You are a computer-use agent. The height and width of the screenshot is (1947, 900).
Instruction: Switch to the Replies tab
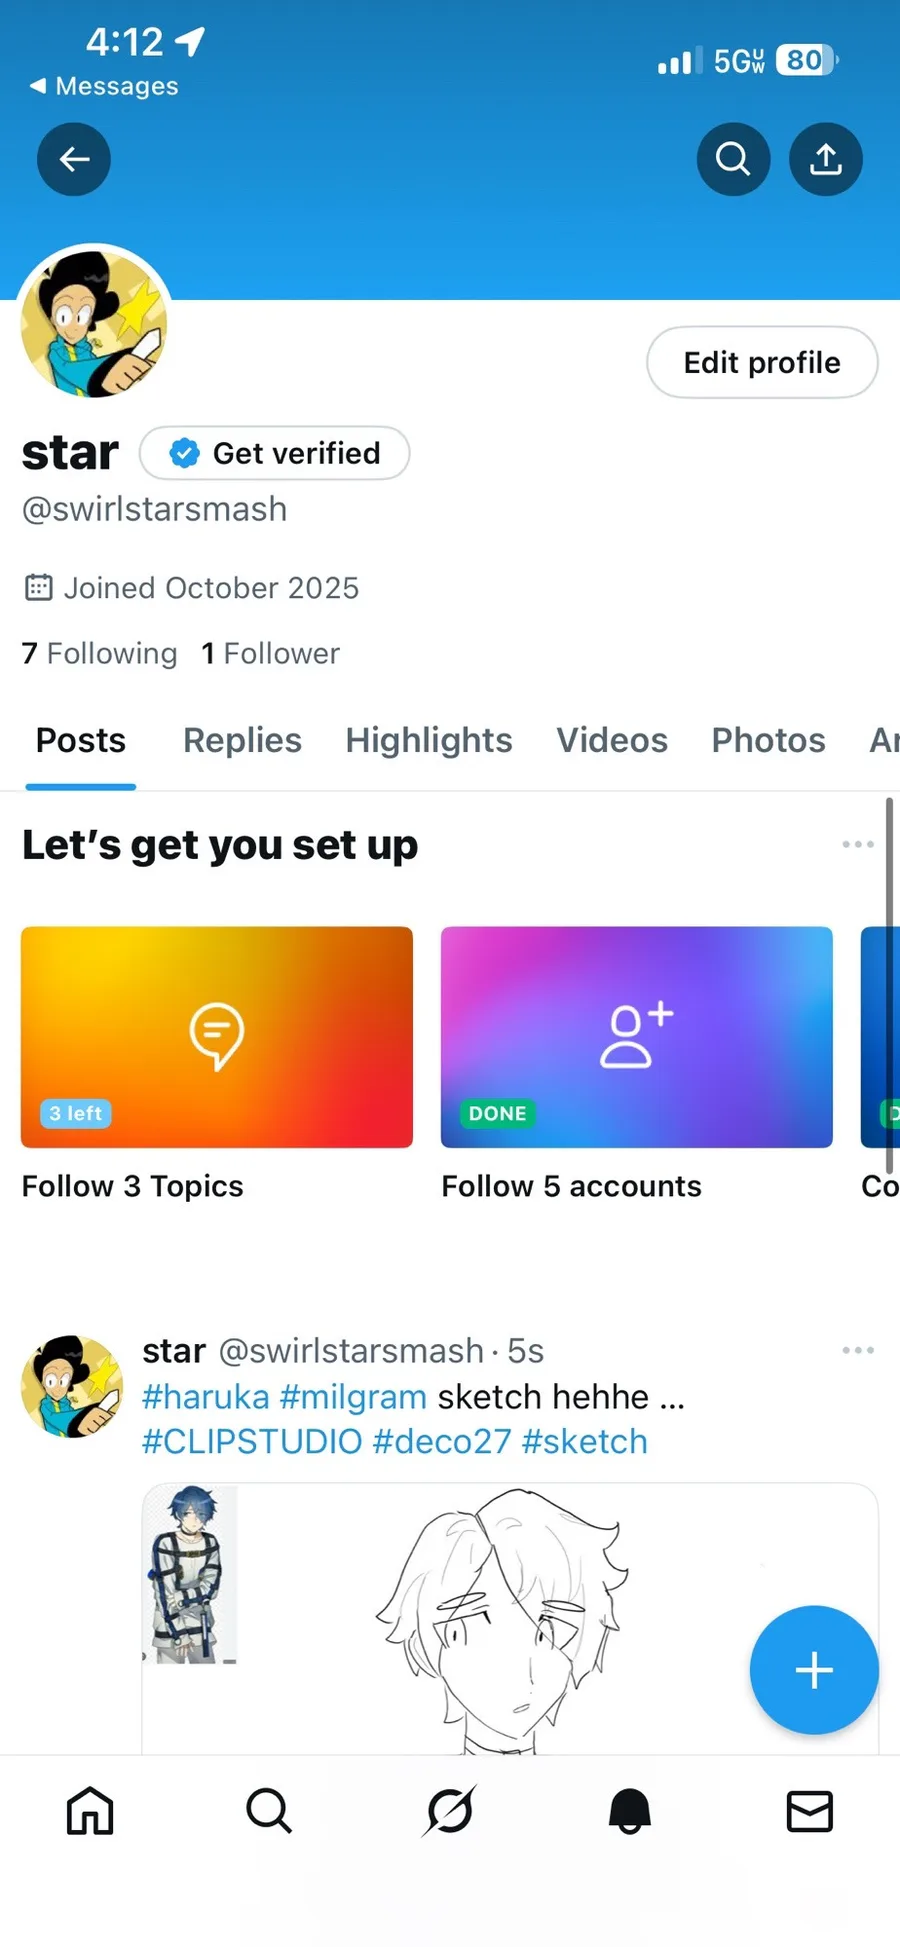[242, 740]
